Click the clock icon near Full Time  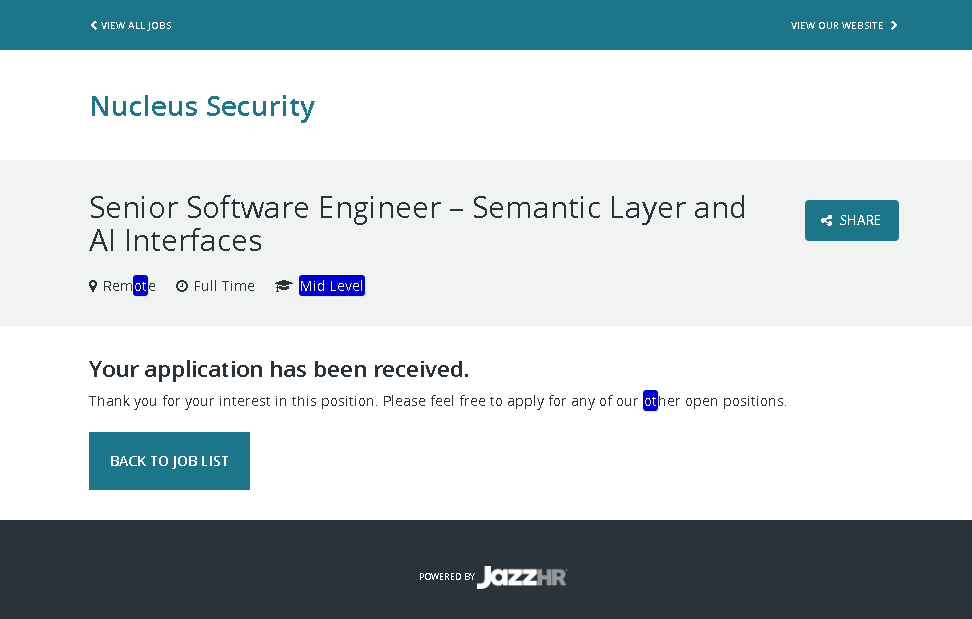coord(182,286)
